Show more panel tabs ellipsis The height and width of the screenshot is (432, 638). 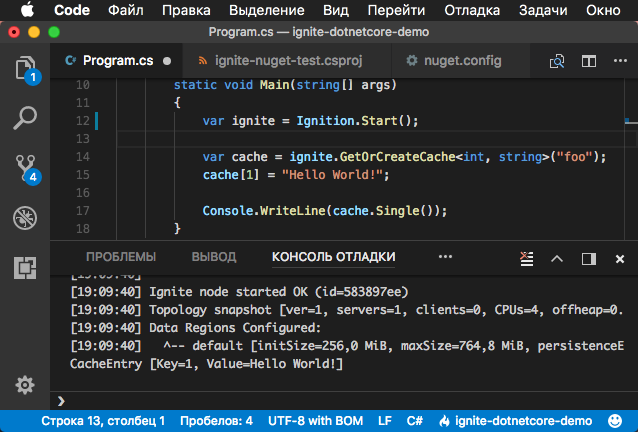click(445, 257)
